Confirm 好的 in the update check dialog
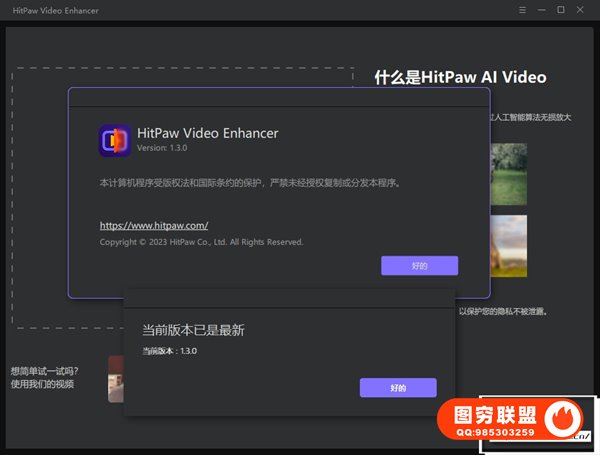The image size is (600, 455). click(x=398, y=388)
